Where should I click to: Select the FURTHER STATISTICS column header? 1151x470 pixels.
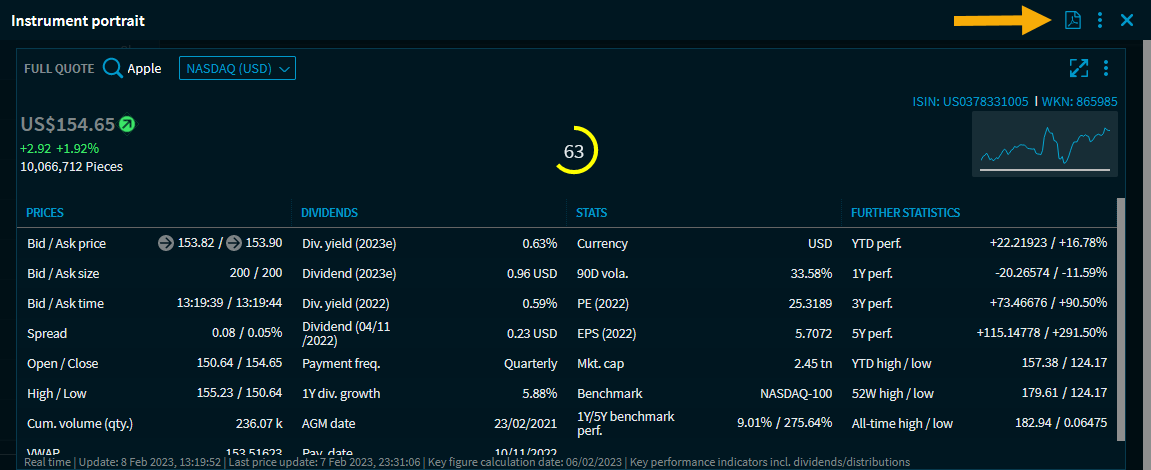click(905, 213)
